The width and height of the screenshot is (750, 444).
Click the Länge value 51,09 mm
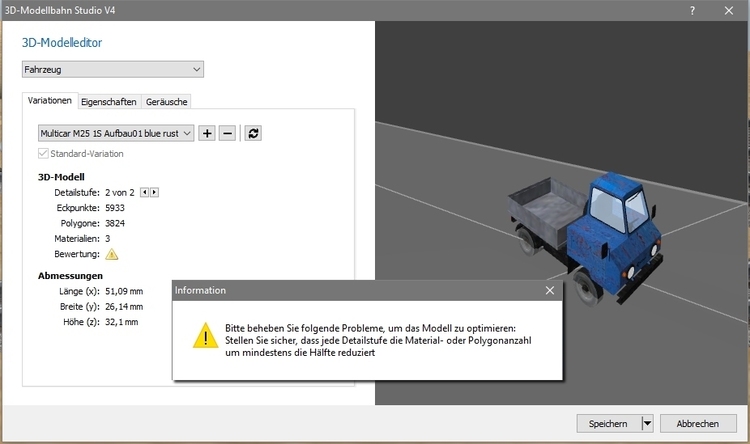point(124,291)
